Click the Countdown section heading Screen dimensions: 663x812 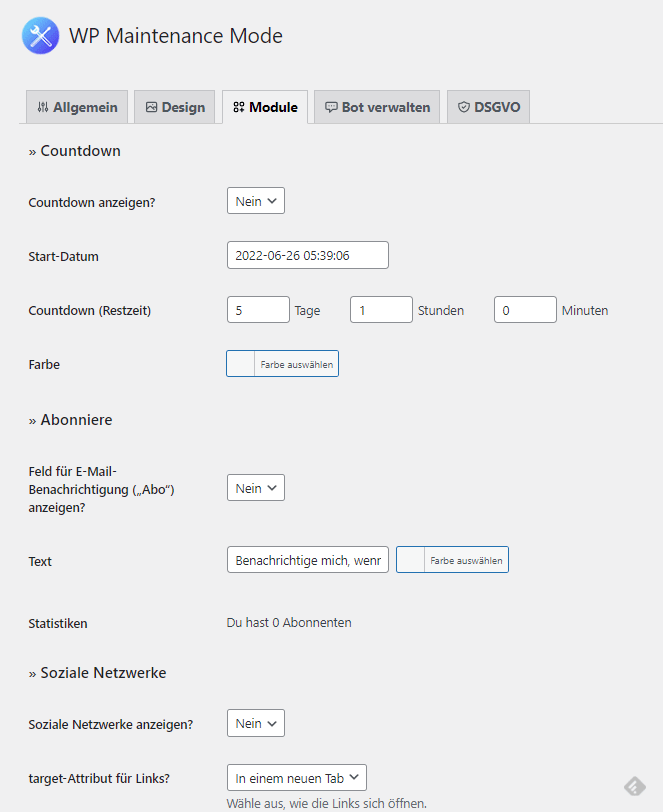75,151
